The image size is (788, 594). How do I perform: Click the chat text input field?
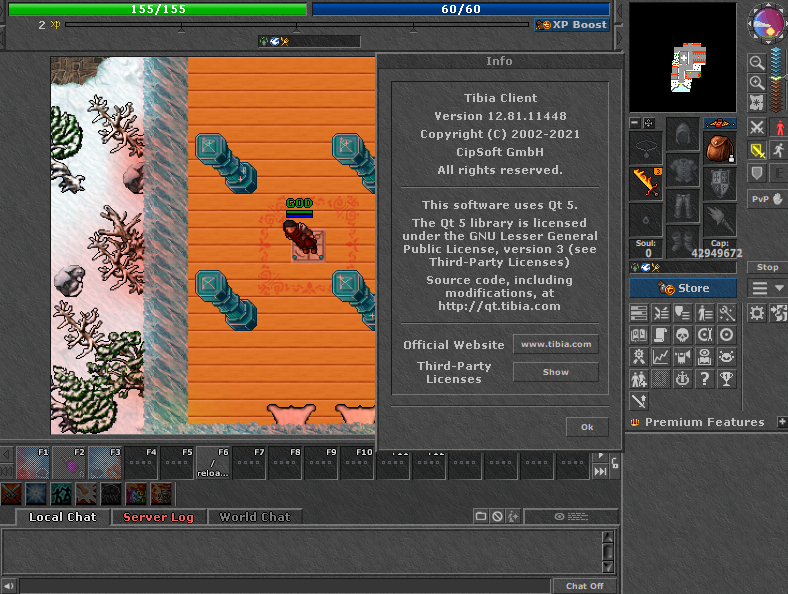coord(284,586)
